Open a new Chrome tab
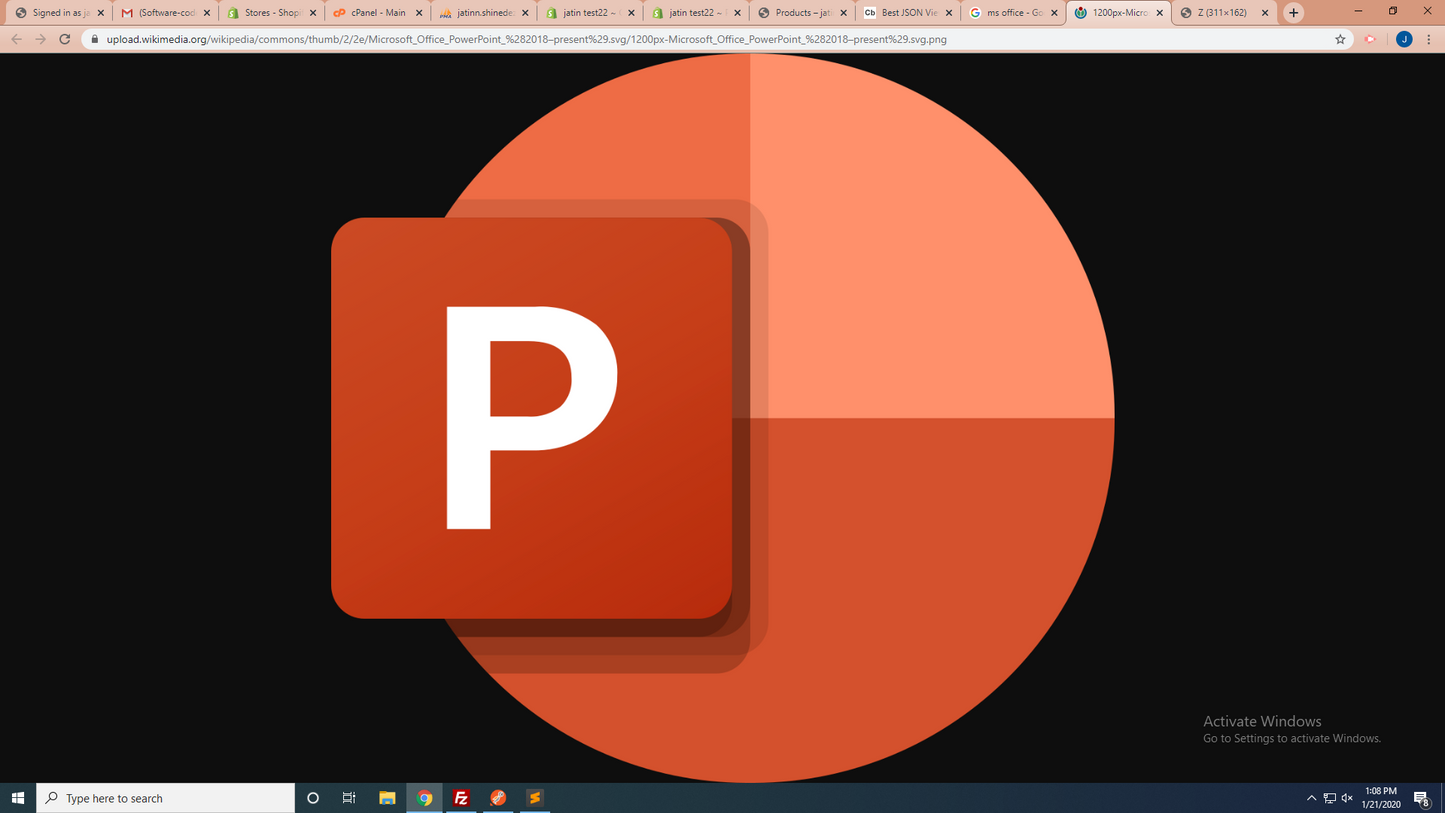Viewport: 1445px width, 813px height. click(1294, 13)
